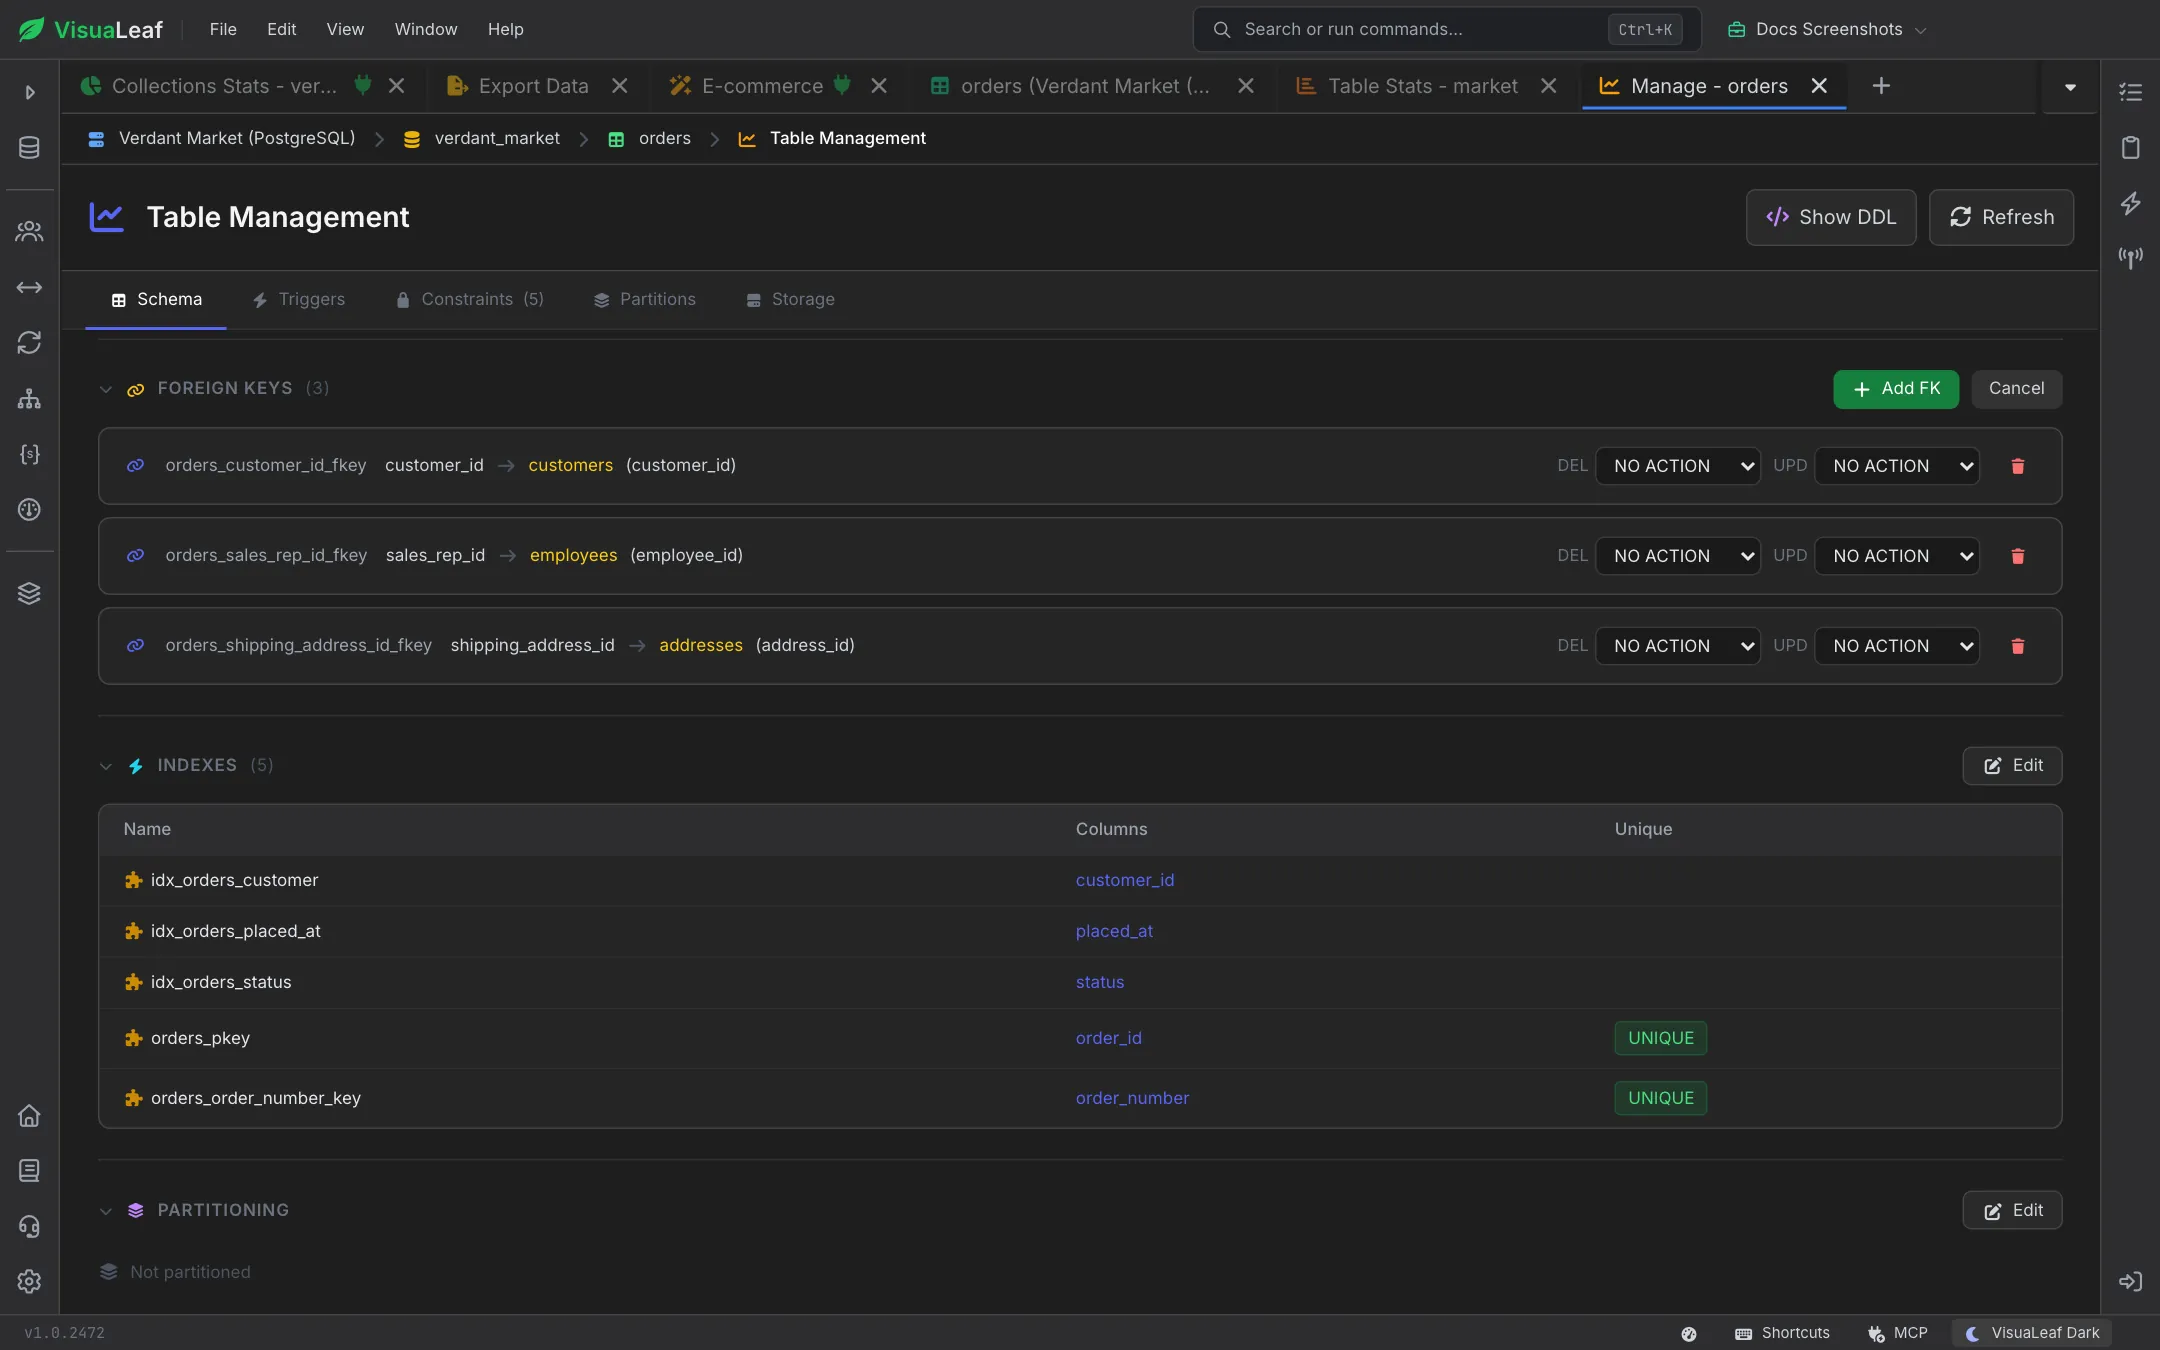Click Edit button for Indexes section
The height and width of the screenshot is (1350, 2160).
(2012, 766)
